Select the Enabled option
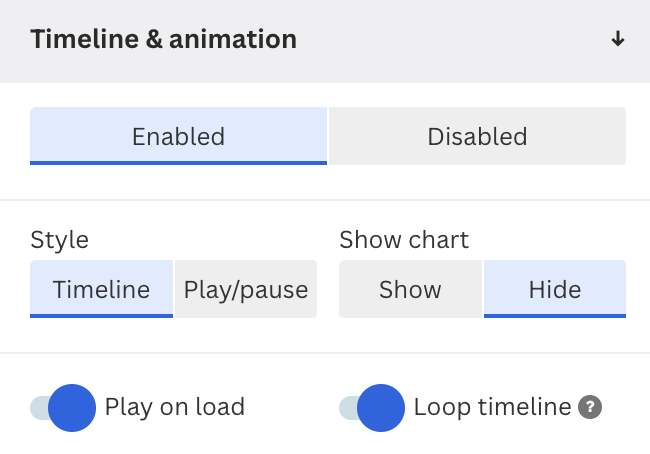The width and height of the screenshot is (650, 454). (x=178, y=136)
